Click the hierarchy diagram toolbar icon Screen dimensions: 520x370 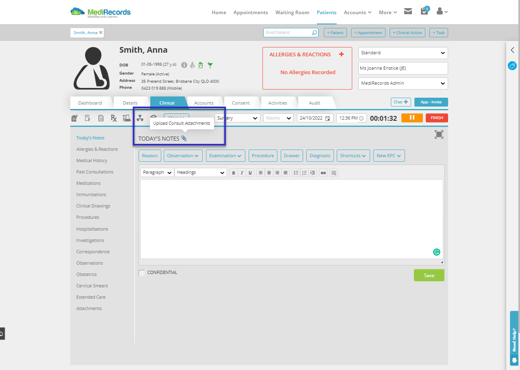point(140,118)
